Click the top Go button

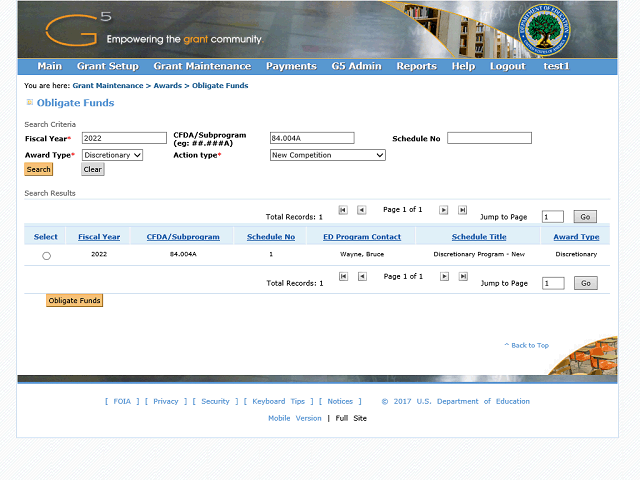585,217
